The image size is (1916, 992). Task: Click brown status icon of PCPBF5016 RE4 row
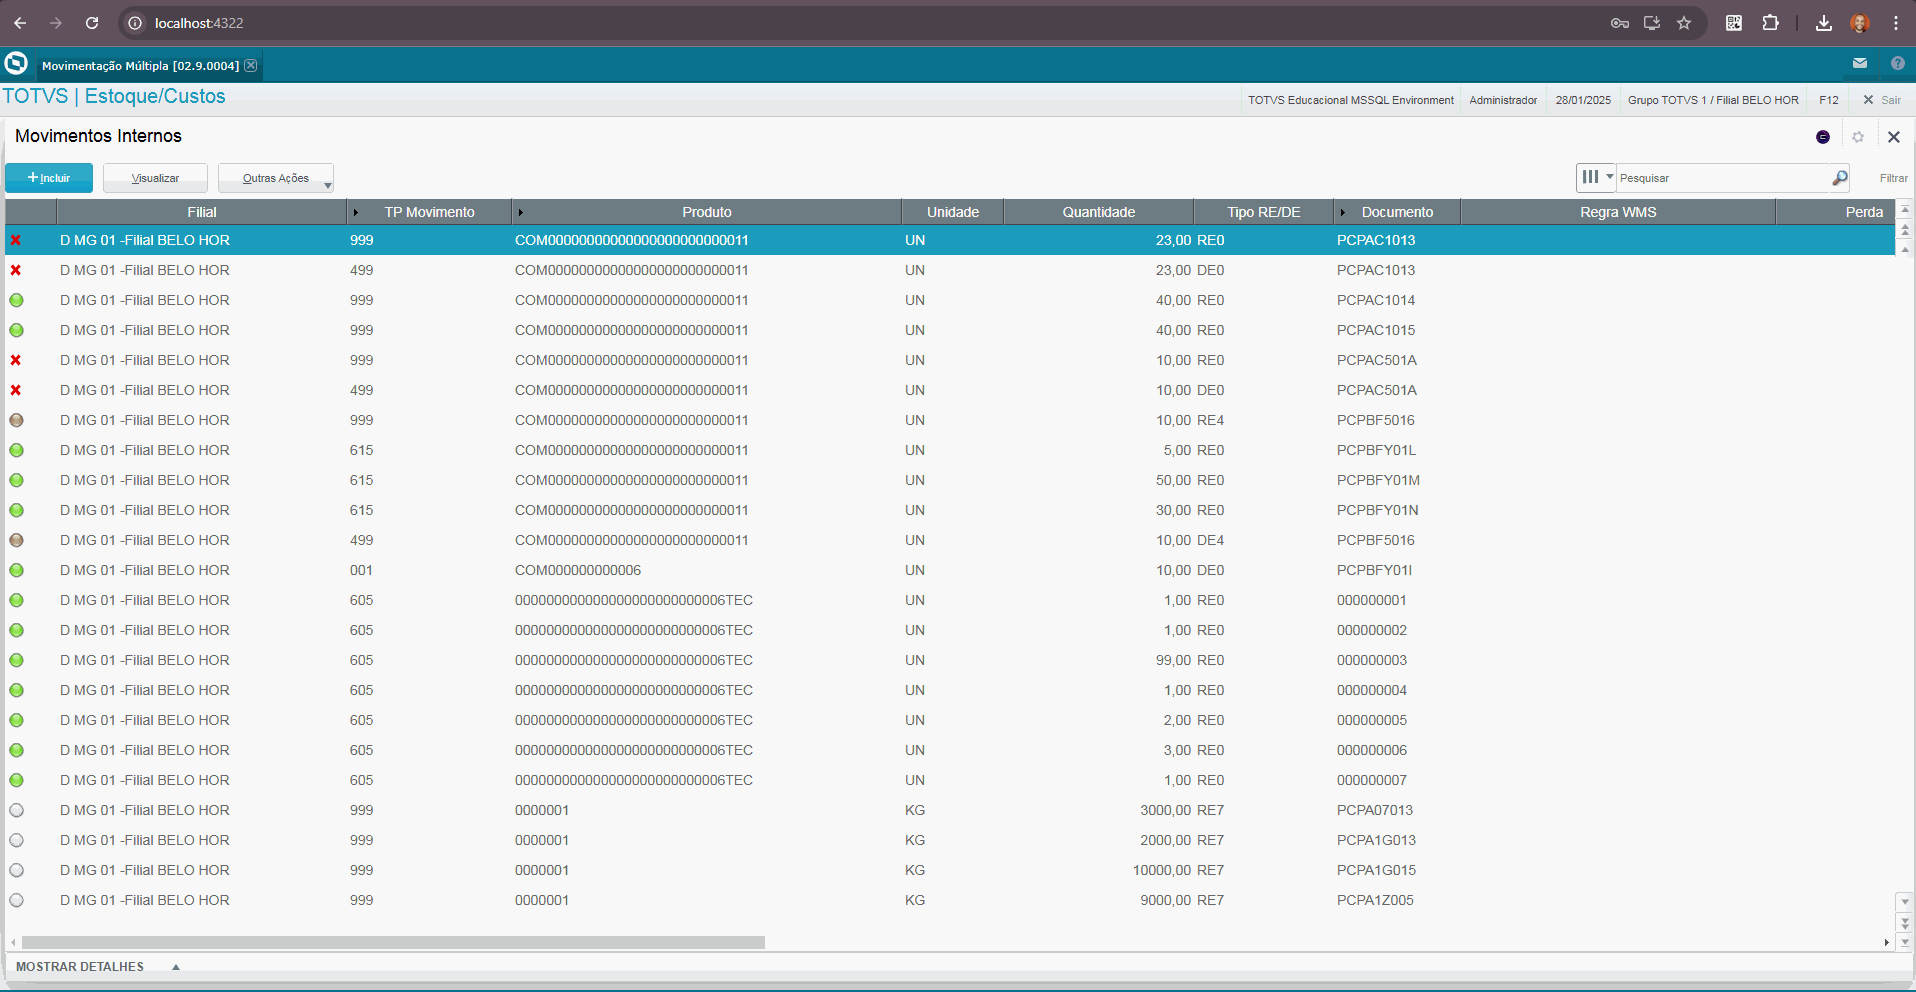tap(16, 420)
